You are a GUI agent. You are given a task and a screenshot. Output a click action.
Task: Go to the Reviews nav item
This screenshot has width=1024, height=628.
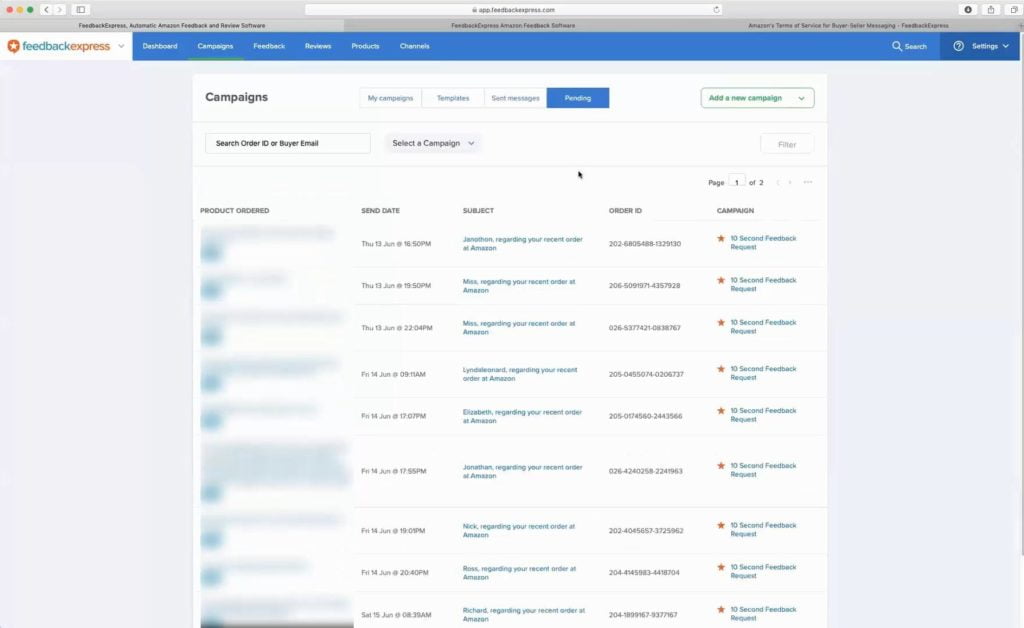(x=318, y=46)
